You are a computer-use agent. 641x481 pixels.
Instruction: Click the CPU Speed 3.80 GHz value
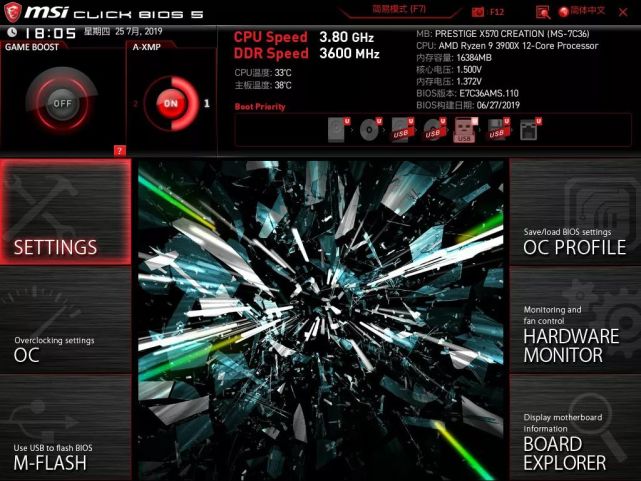point(347,37)
